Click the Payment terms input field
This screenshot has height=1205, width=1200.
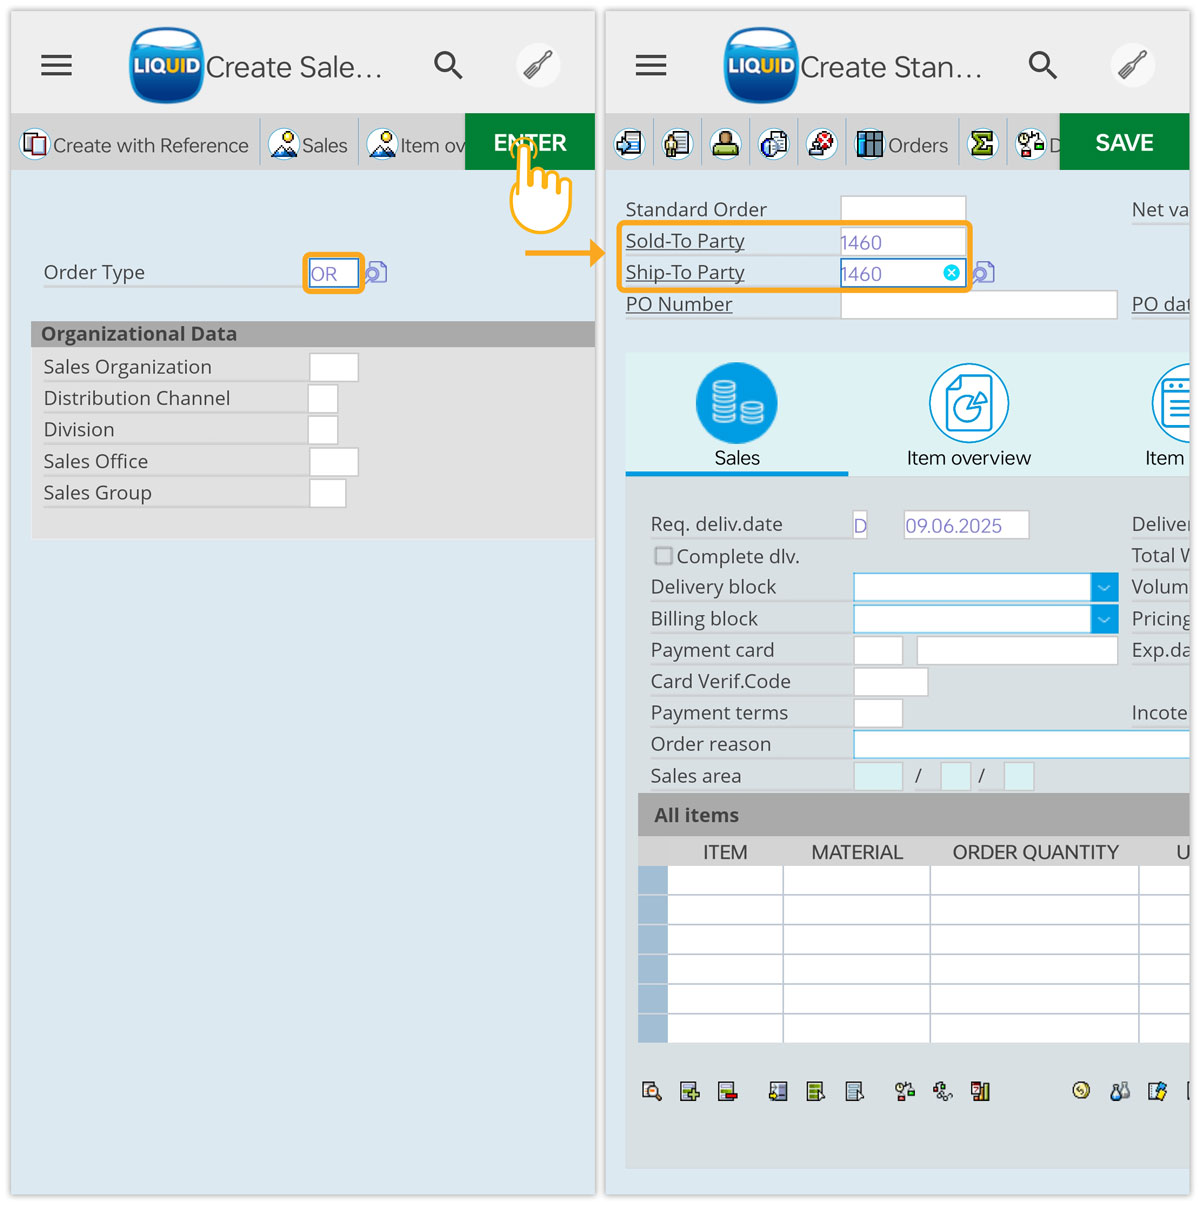coord(878,713)
